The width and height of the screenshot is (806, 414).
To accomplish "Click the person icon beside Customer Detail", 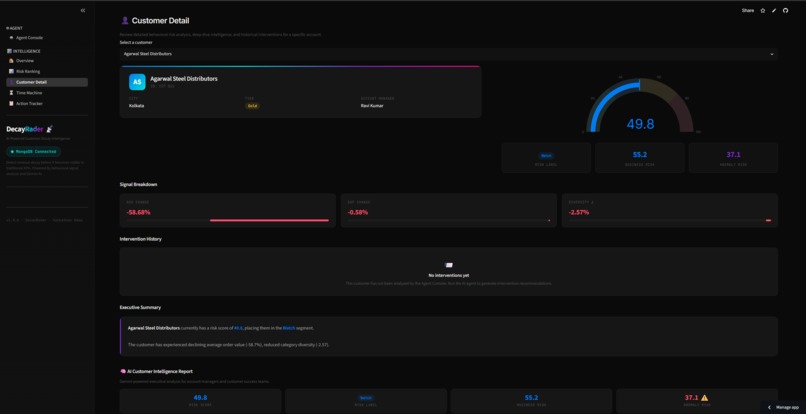I will click(x=125, y=21).
